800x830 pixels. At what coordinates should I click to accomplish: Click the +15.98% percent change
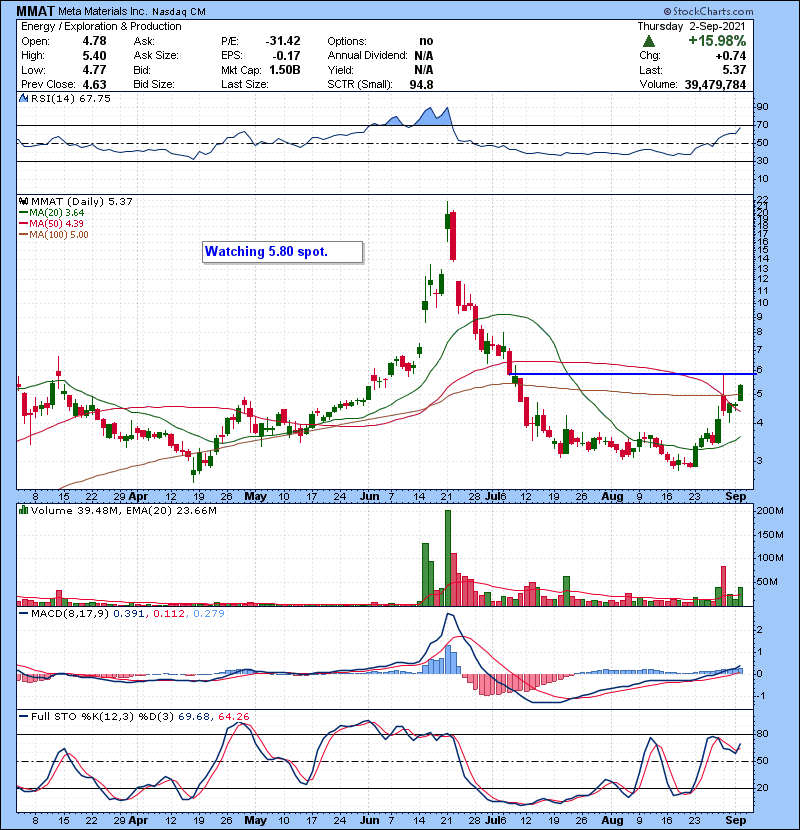(717, 41)
